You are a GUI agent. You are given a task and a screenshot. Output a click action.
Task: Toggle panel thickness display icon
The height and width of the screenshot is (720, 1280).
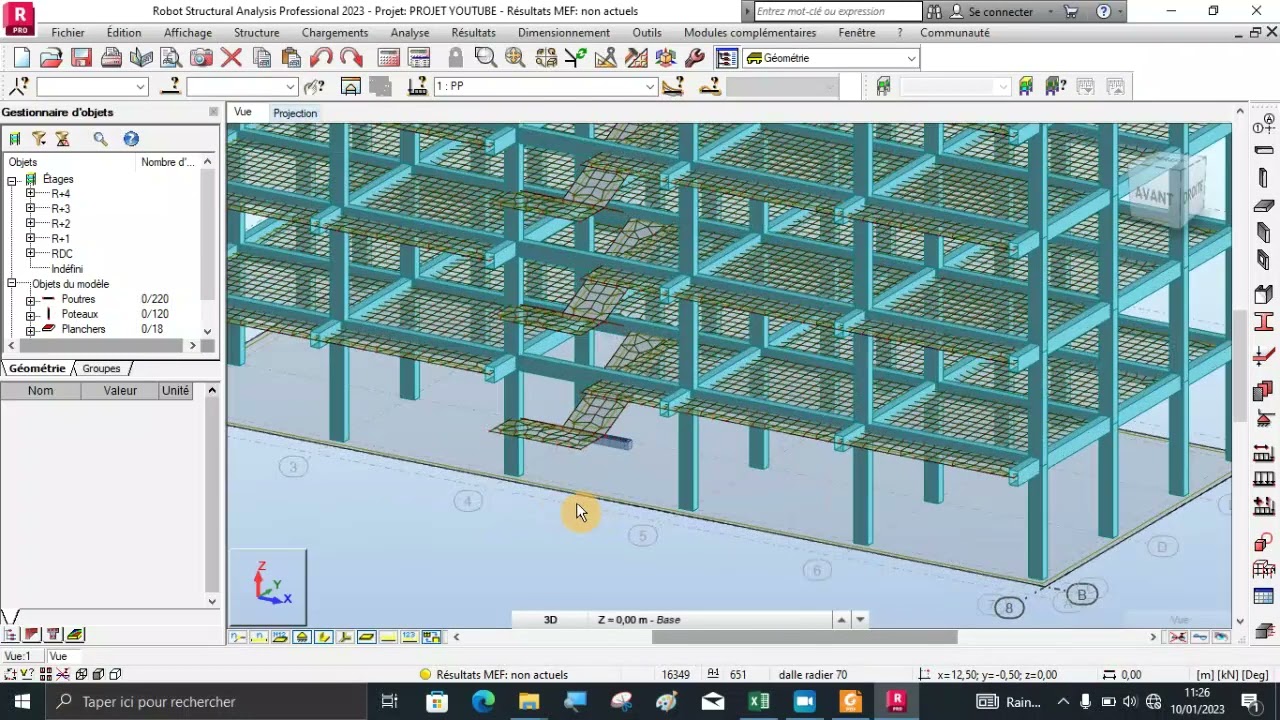coord(366,637)
